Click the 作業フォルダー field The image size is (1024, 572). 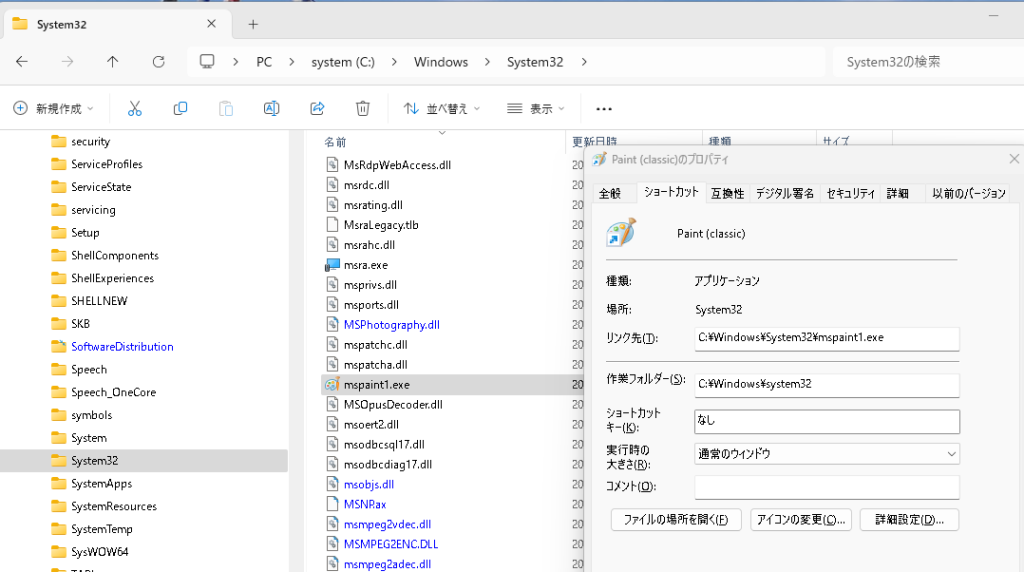(827, 385)
